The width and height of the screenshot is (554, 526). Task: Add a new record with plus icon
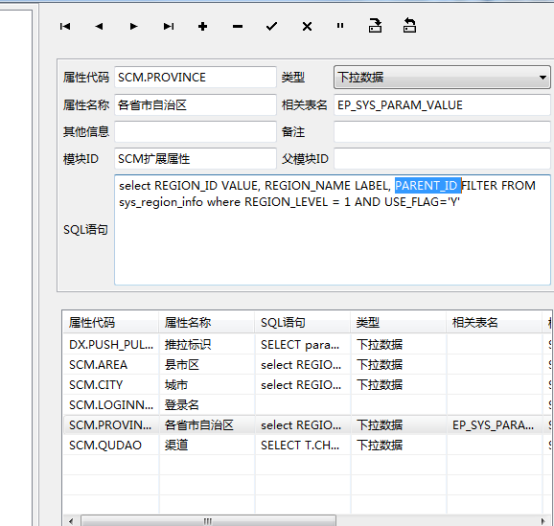202,26
